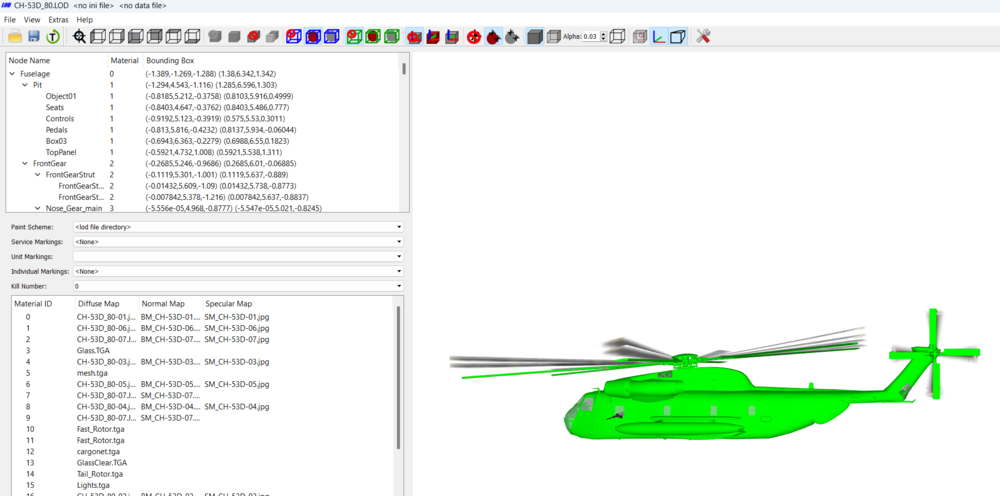Image resolution: width=1000 pixels, height=496 pixels.
Task: Toggle the solid gray cube shading button
Action: [x=535, y=37]
